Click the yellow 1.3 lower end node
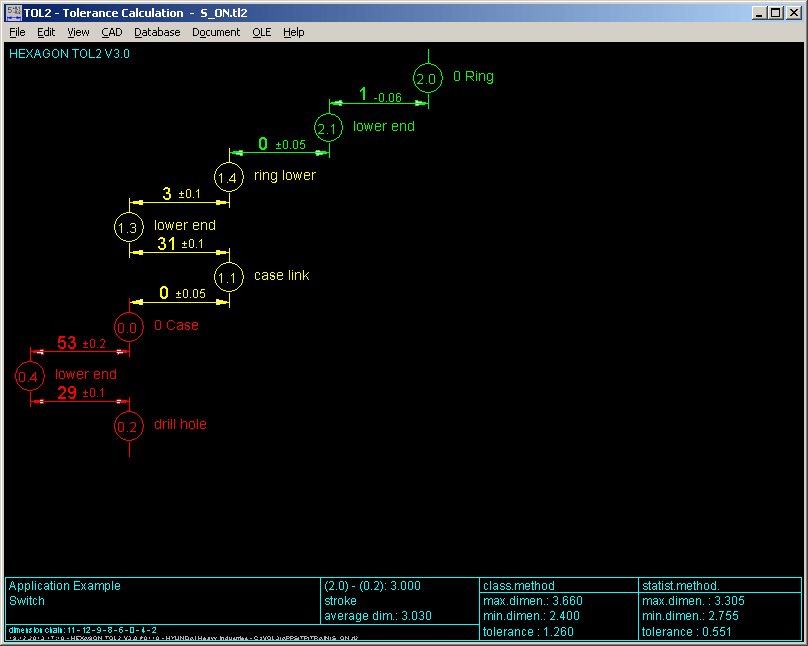Screen dimensions: 808x646 129,227
